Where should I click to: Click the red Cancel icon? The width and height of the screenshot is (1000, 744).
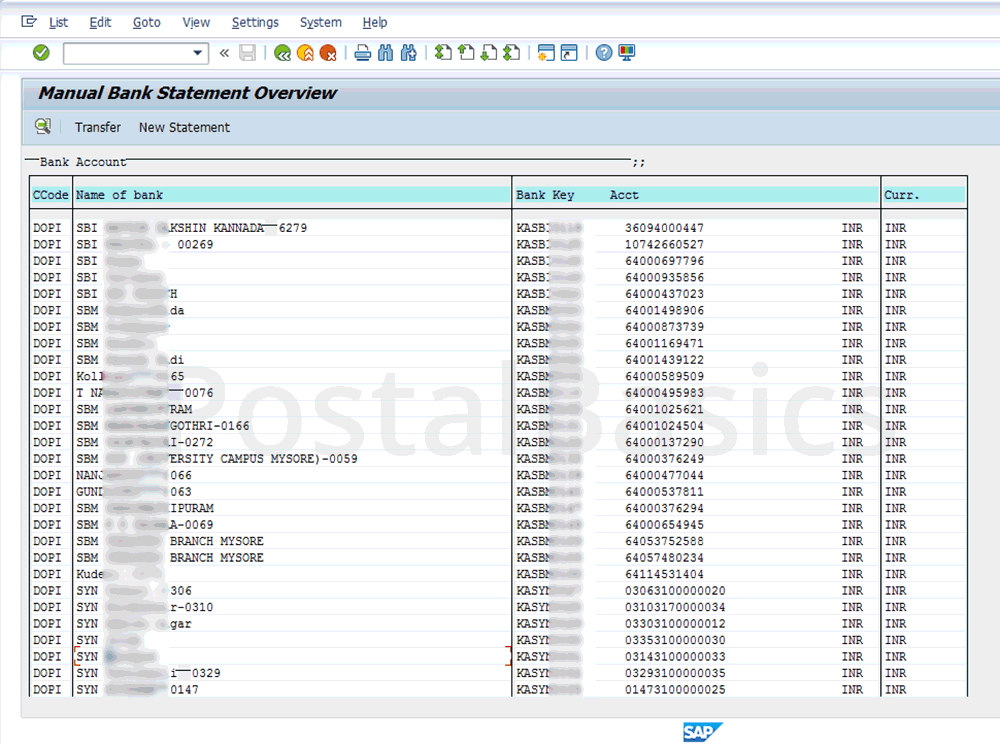pyautogui.click(x=327, y=53)
